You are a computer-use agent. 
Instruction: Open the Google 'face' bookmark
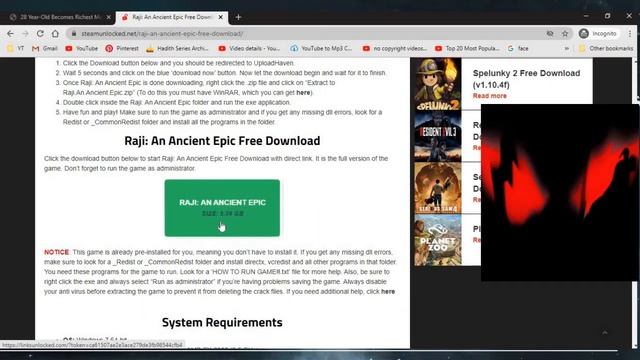518,48
